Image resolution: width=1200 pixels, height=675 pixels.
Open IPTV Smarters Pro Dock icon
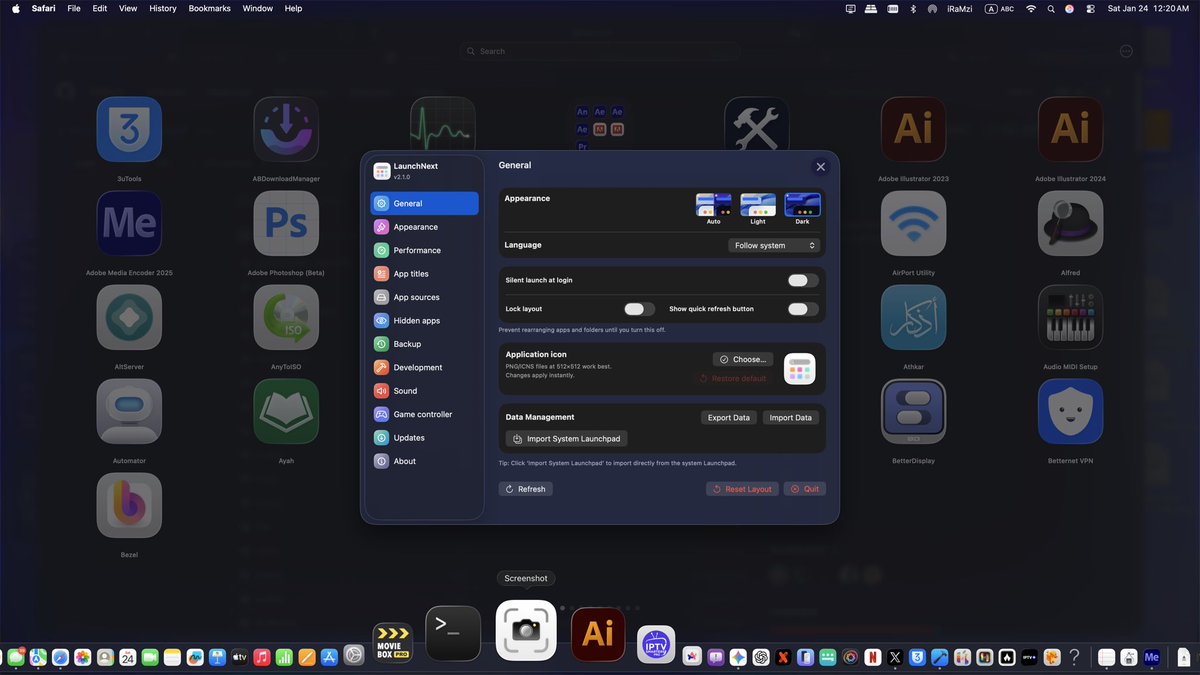click(x=656, y=644)
